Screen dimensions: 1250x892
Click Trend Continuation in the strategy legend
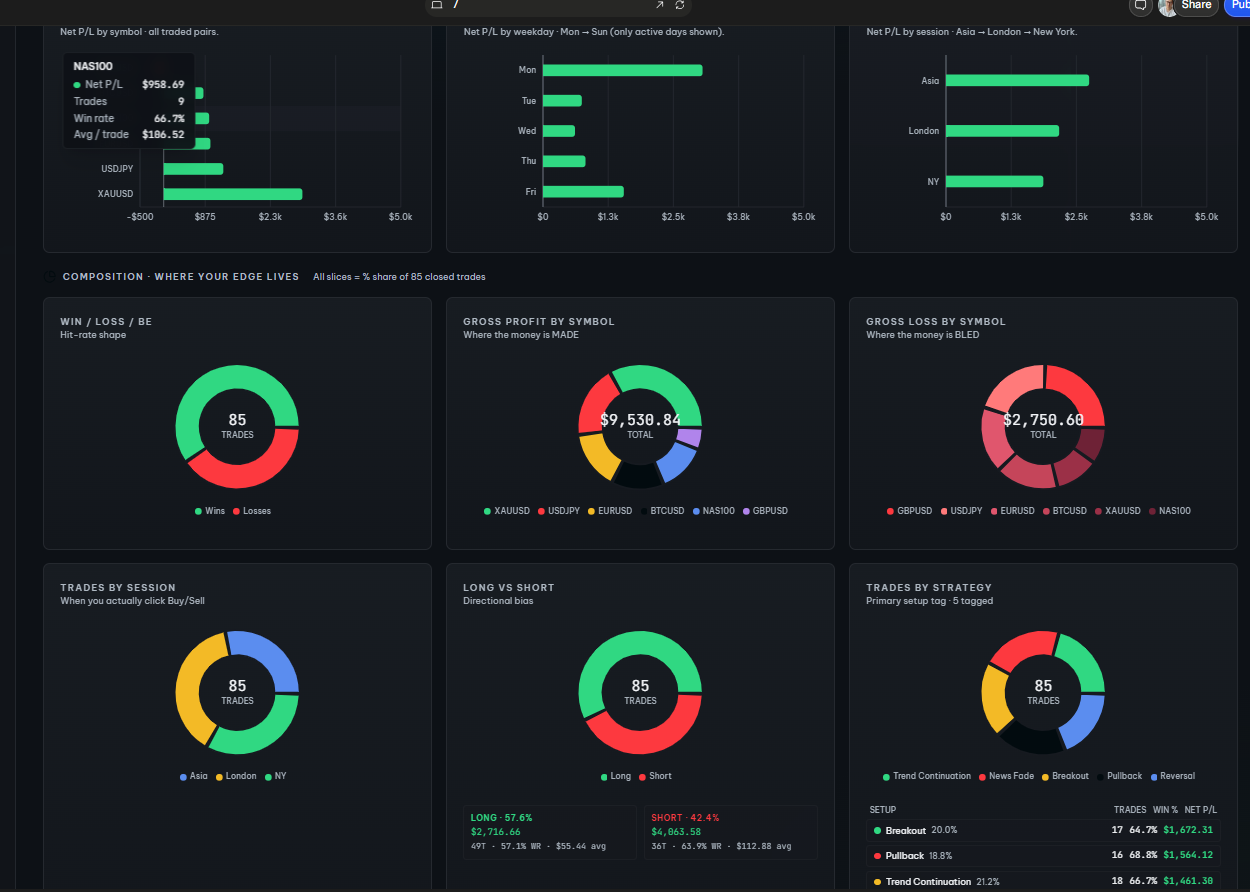pos(927,776)
